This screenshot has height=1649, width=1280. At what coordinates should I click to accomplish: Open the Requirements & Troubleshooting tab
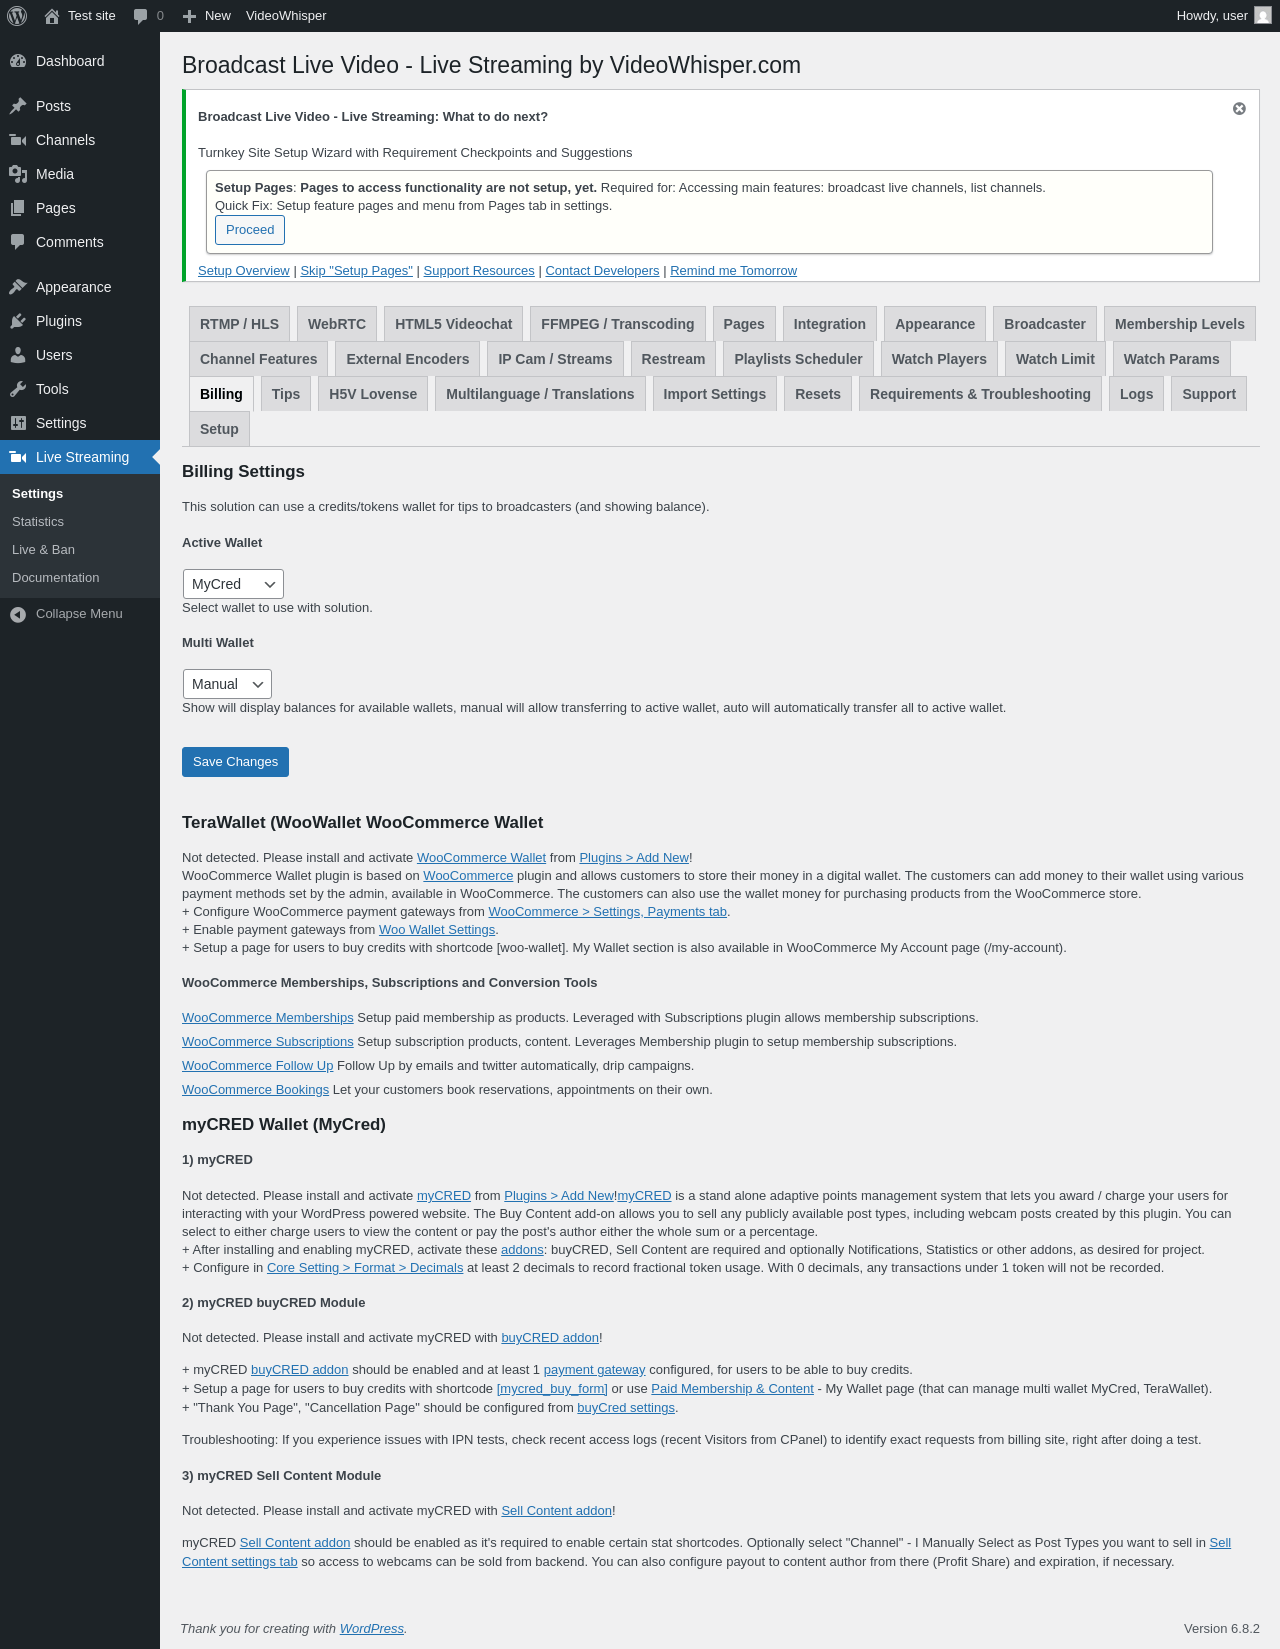(x=980, y=394)
